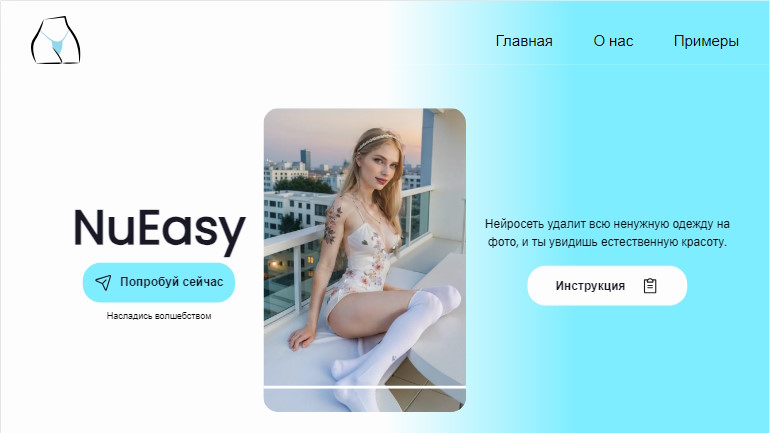Click the clipboard icon beside Инструкция
The image size is (770, 433).
pos(650,286)
